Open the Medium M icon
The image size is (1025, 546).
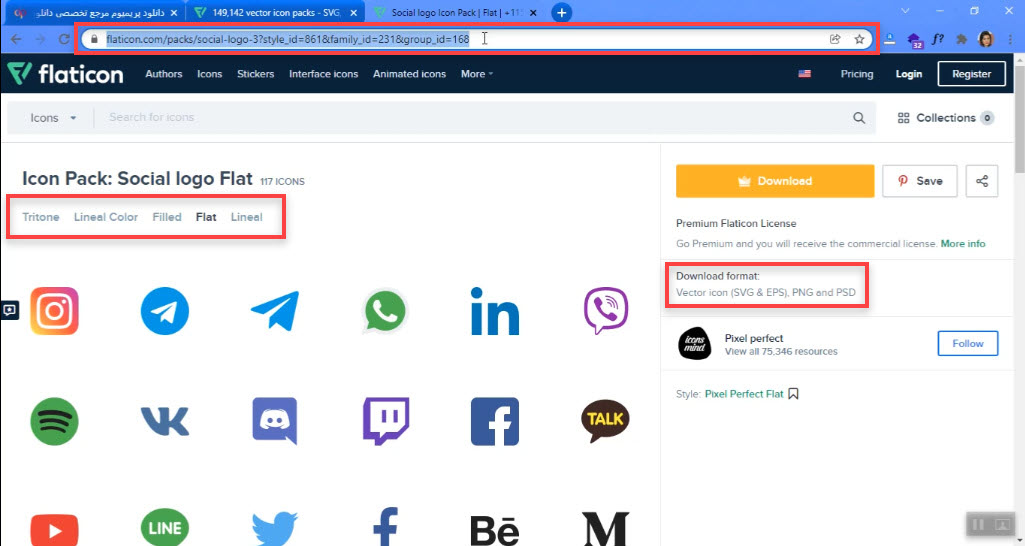click(605, 529)
